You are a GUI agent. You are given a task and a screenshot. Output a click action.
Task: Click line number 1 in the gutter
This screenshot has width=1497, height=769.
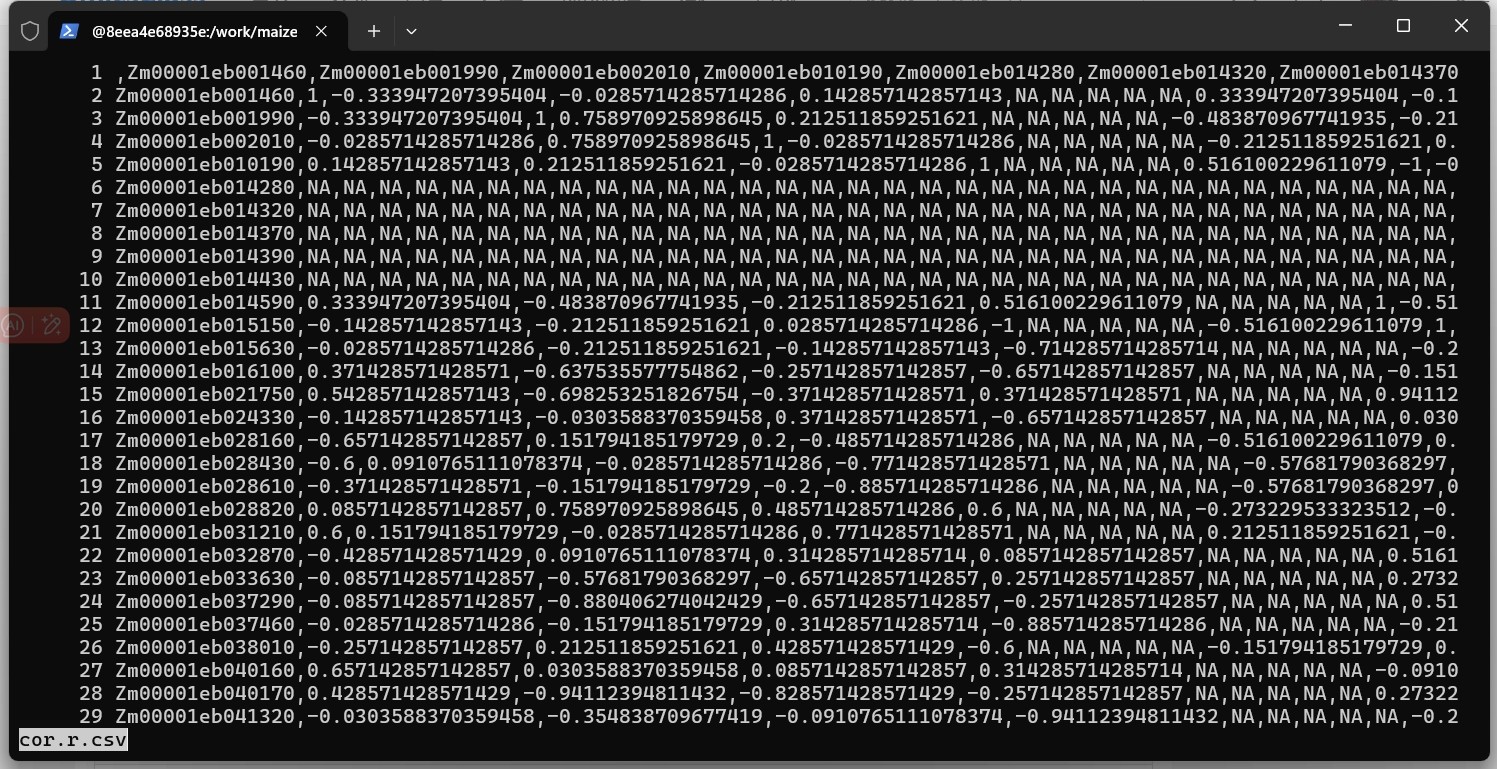[x=97, y=72]
